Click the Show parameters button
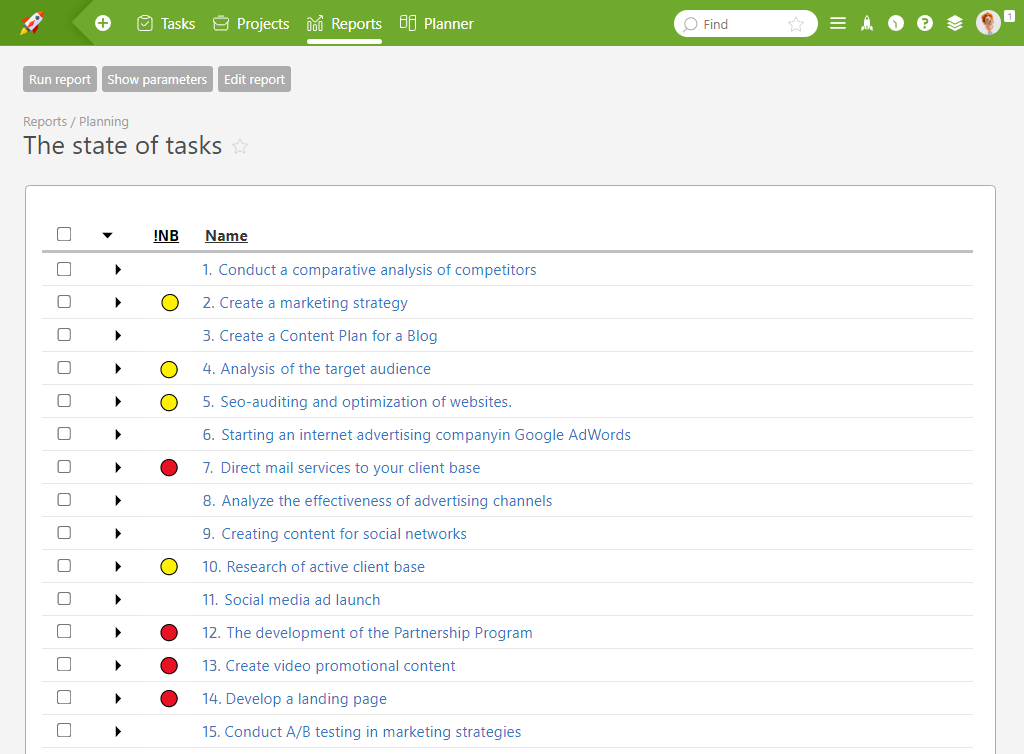Screen dimensions: 1024x754 157,79
